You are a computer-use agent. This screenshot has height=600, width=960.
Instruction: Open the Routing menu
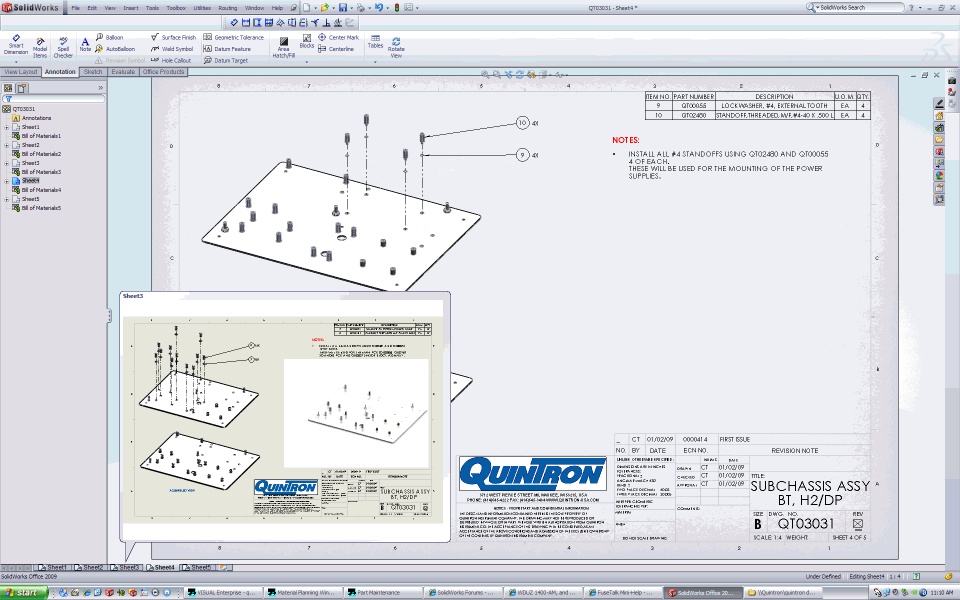228,8
